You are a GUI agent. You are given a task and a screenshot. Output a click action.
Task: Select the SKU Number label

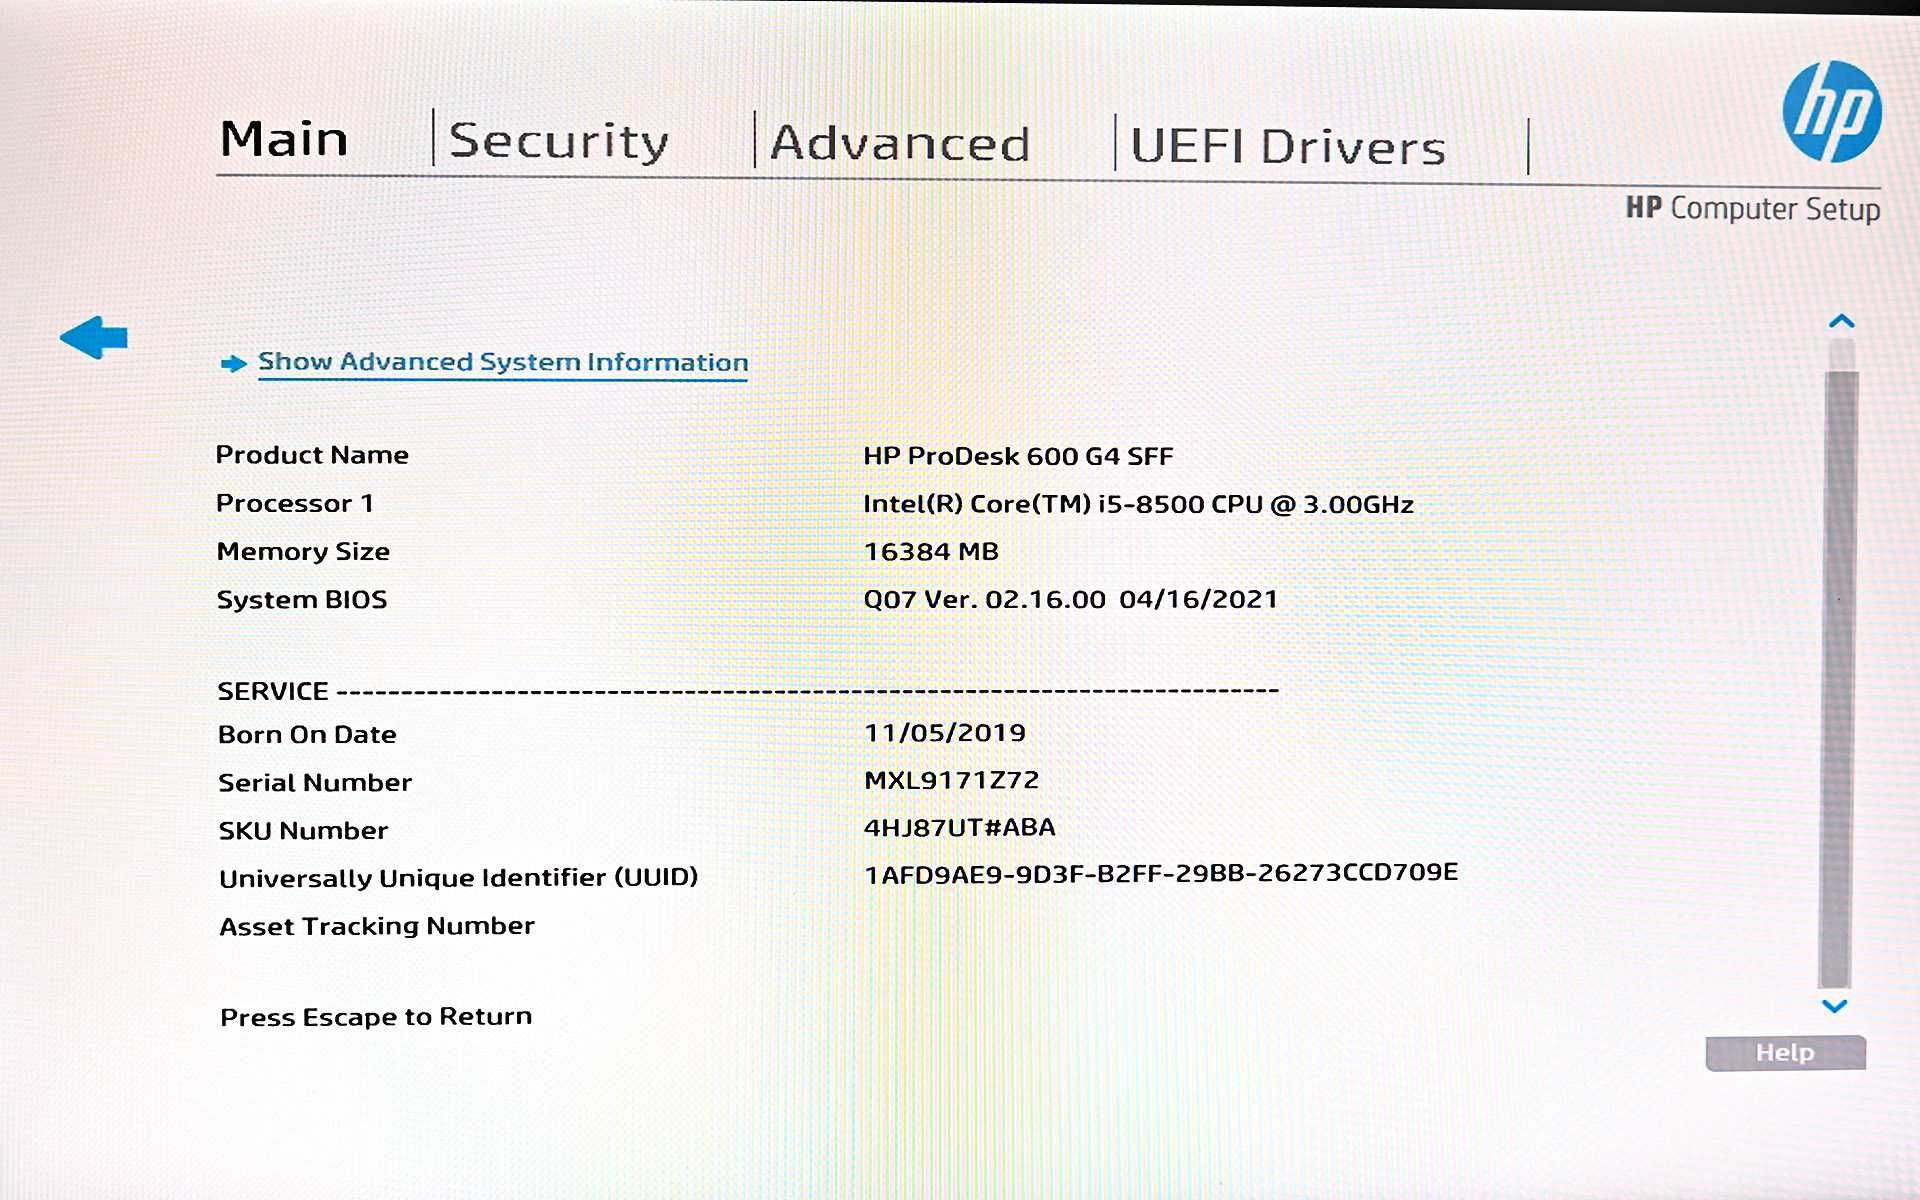coord(303,830)
